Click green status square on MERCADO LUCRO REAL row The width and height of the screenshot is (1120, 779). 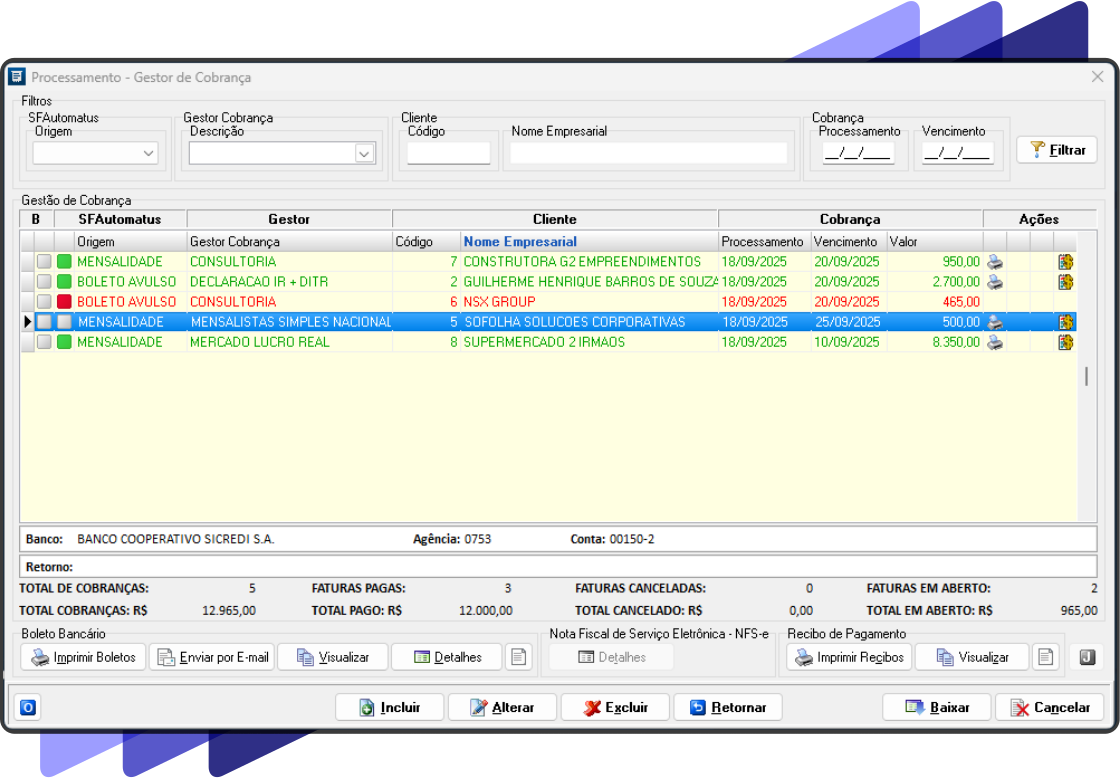64,342
